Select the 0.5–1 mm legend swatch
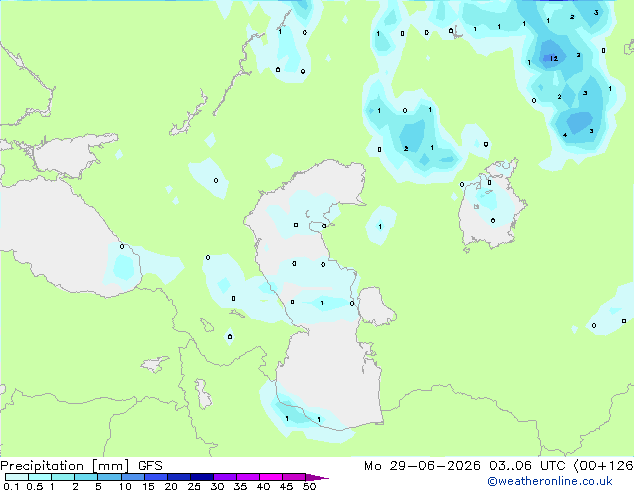The image size is (634, 490). pyautogui.click(x=40, y=477)
